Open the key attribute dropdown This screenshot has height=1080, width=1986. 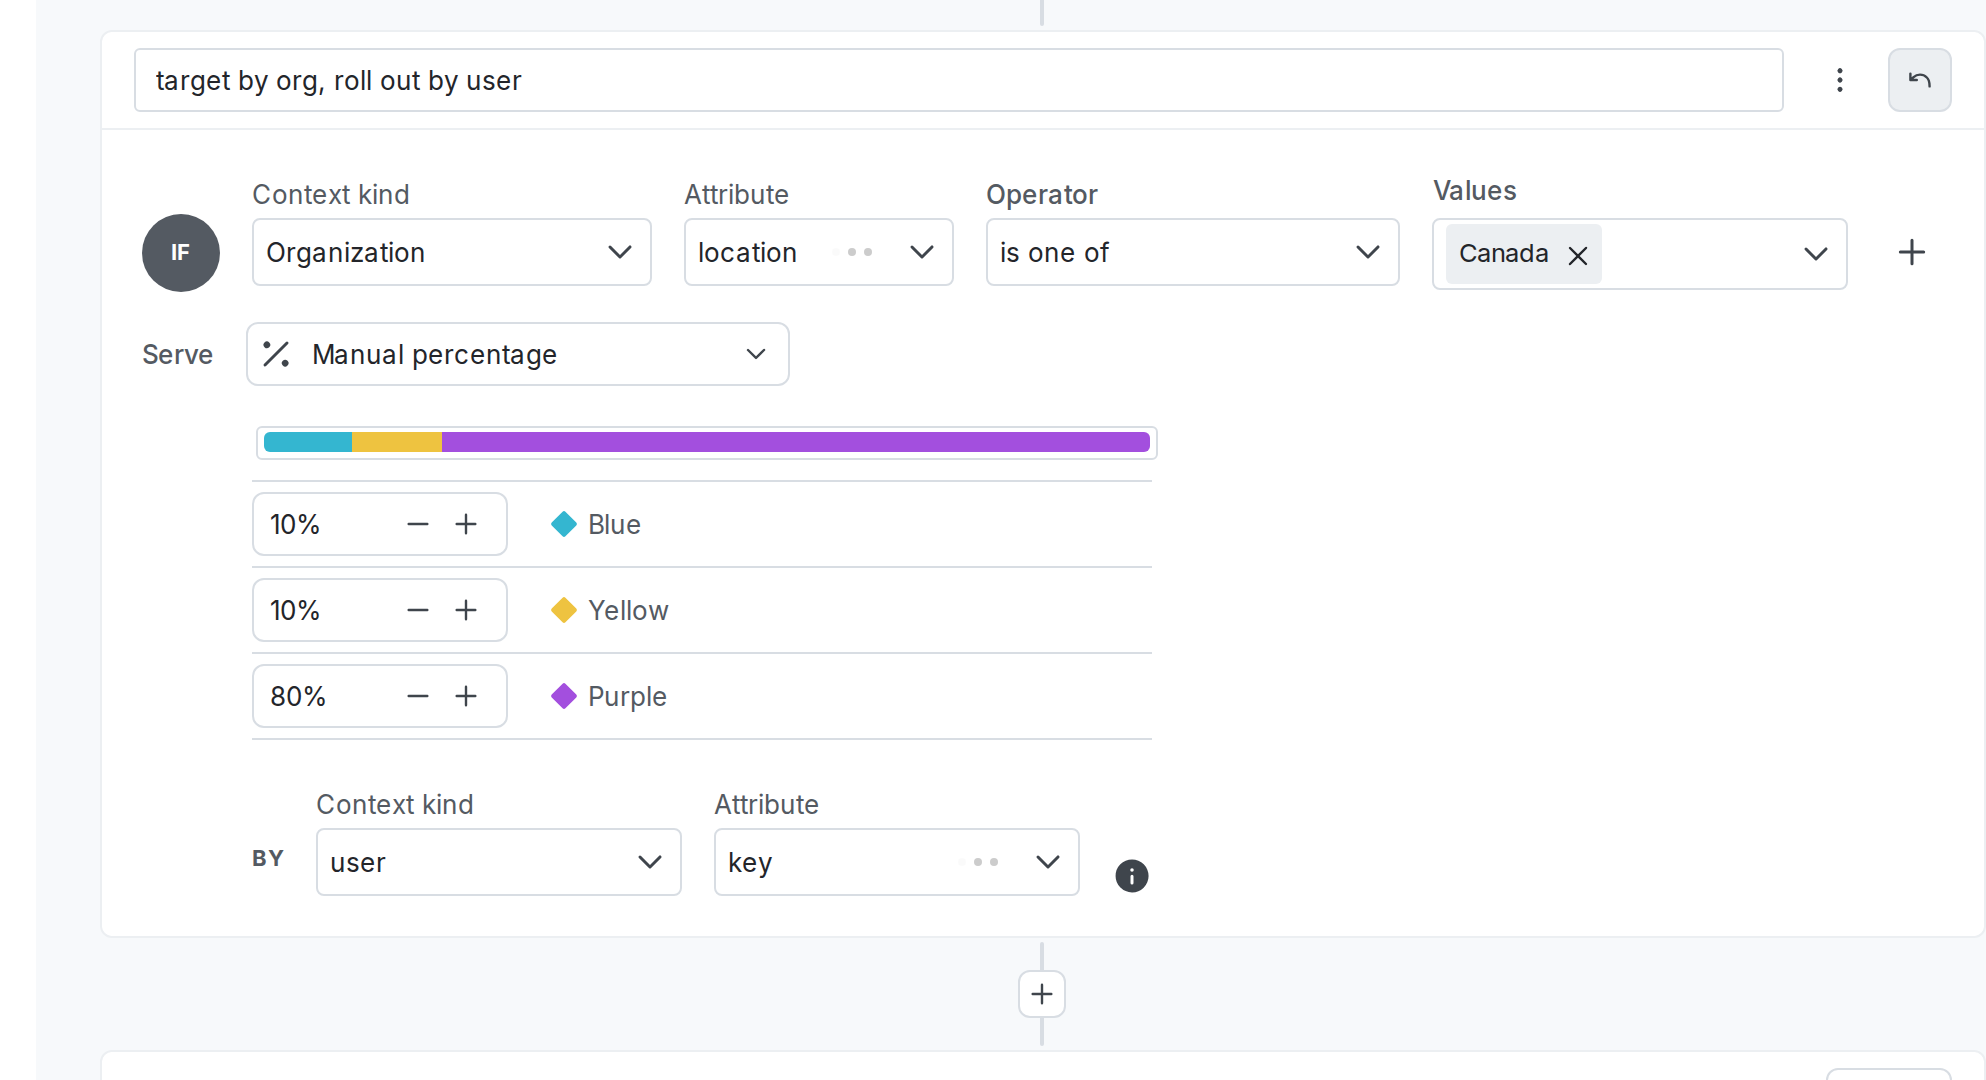point(1048,862)
